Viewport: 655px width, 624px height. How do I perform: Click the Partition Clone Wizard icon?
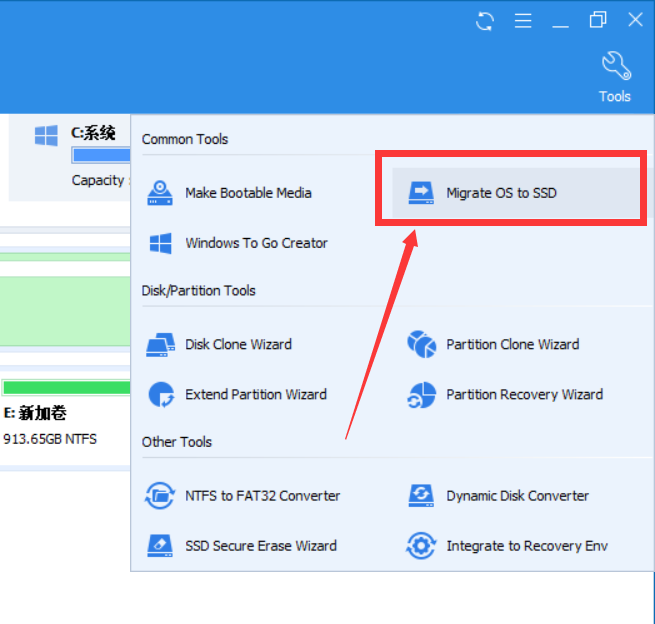click(421, 344)
